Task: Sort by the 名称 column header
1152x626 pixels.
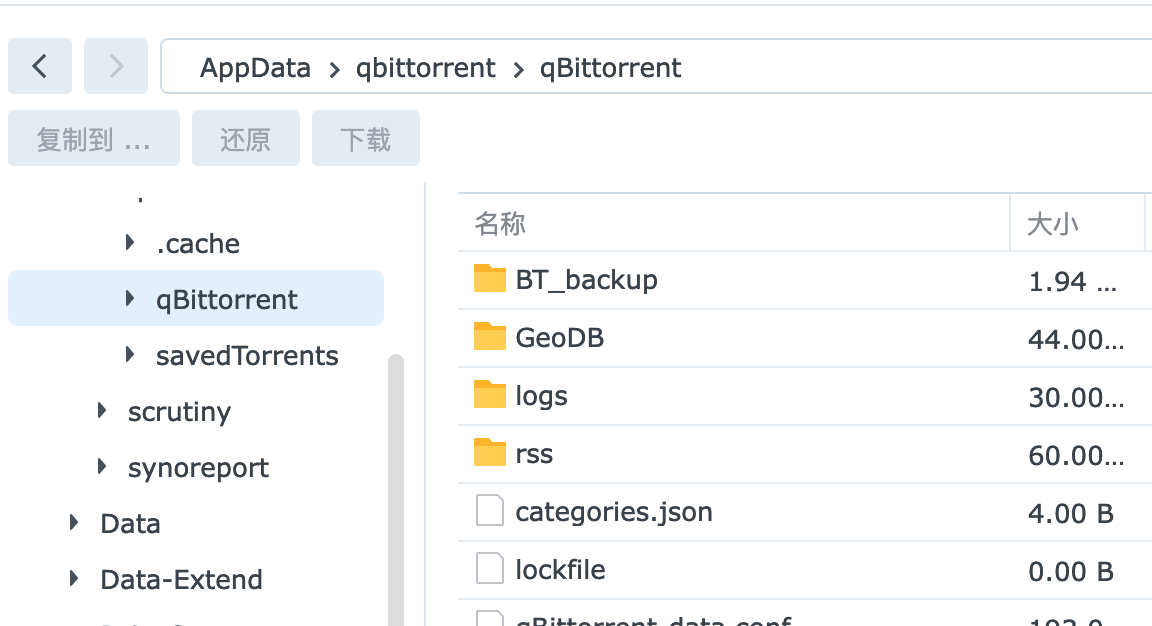Action: pyautogui.click(x=500, y=223)
